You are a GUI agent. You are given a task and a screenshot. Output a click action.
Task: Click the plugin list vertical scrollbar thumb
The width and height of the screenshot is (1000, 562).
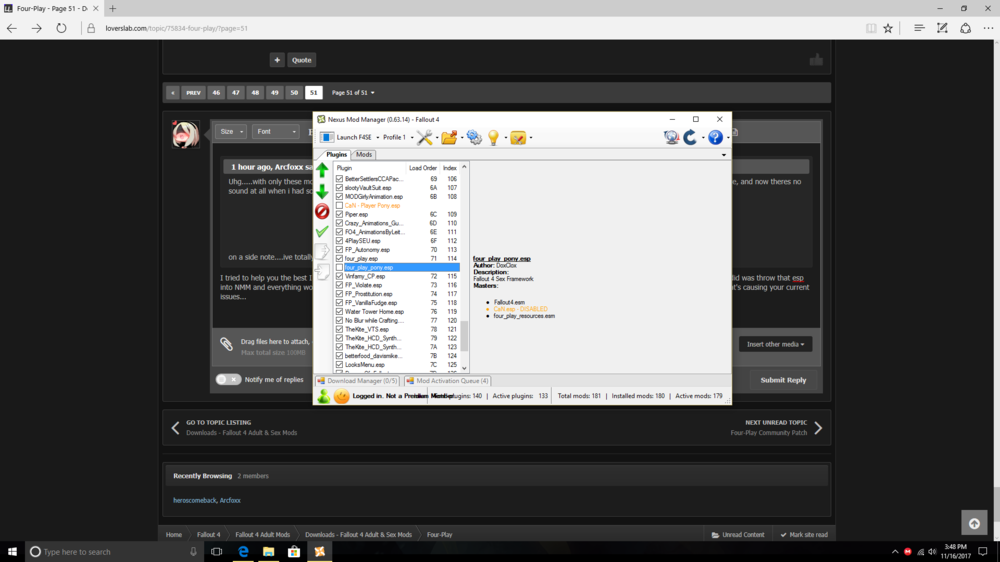tap(464, 336)
